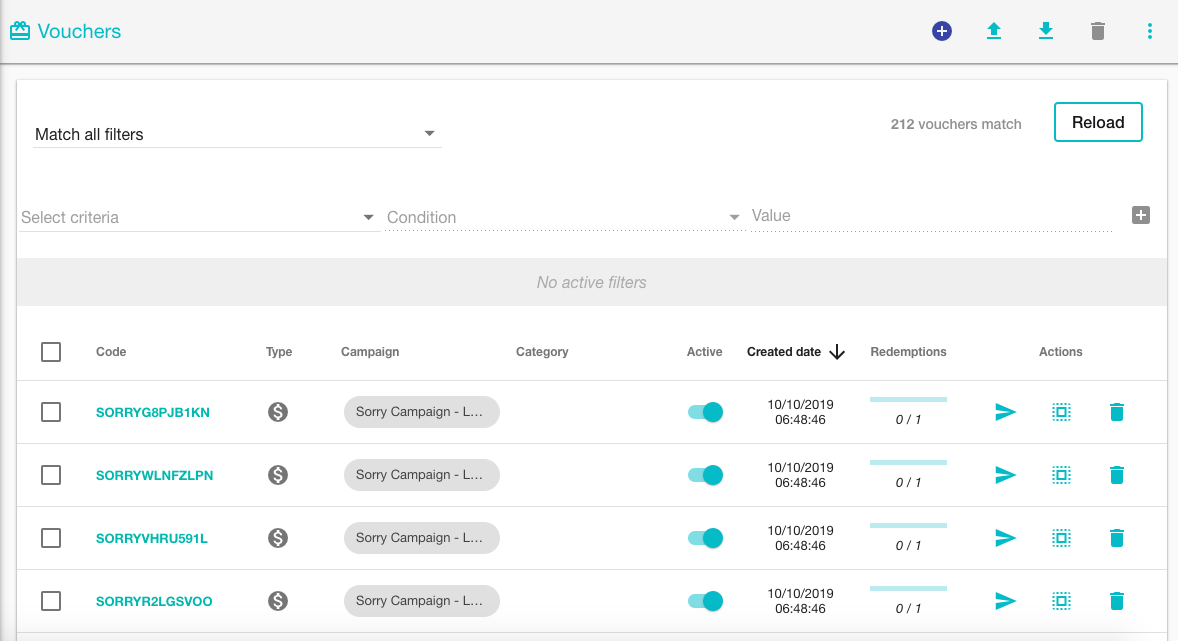Click the Created date sort arrow
This screenshot has width=1178, height=641.
pos(837,352)
